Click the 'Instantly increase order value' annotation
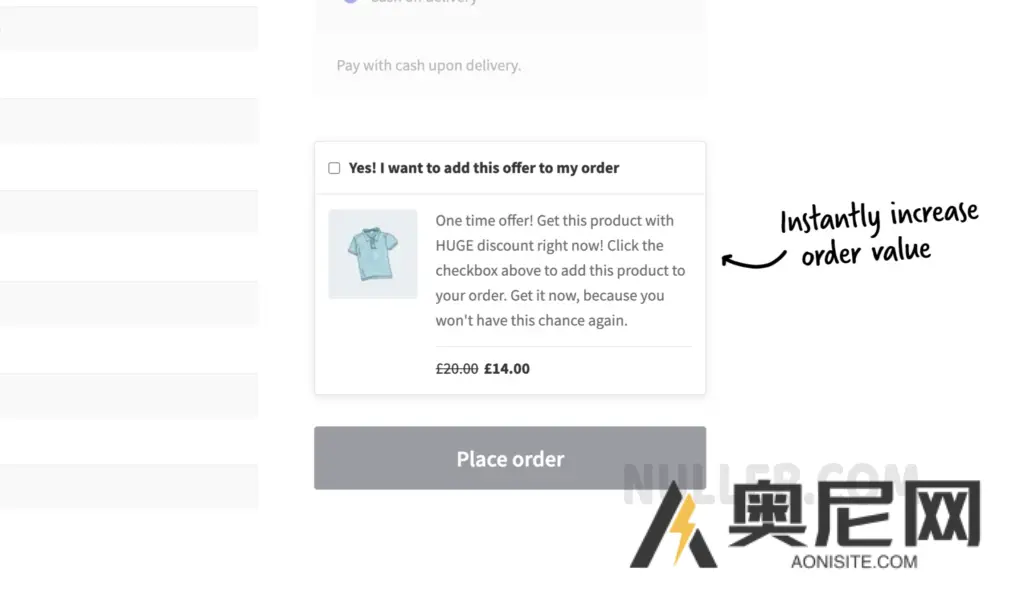1024x611 pixels. (x=878, y=235)
